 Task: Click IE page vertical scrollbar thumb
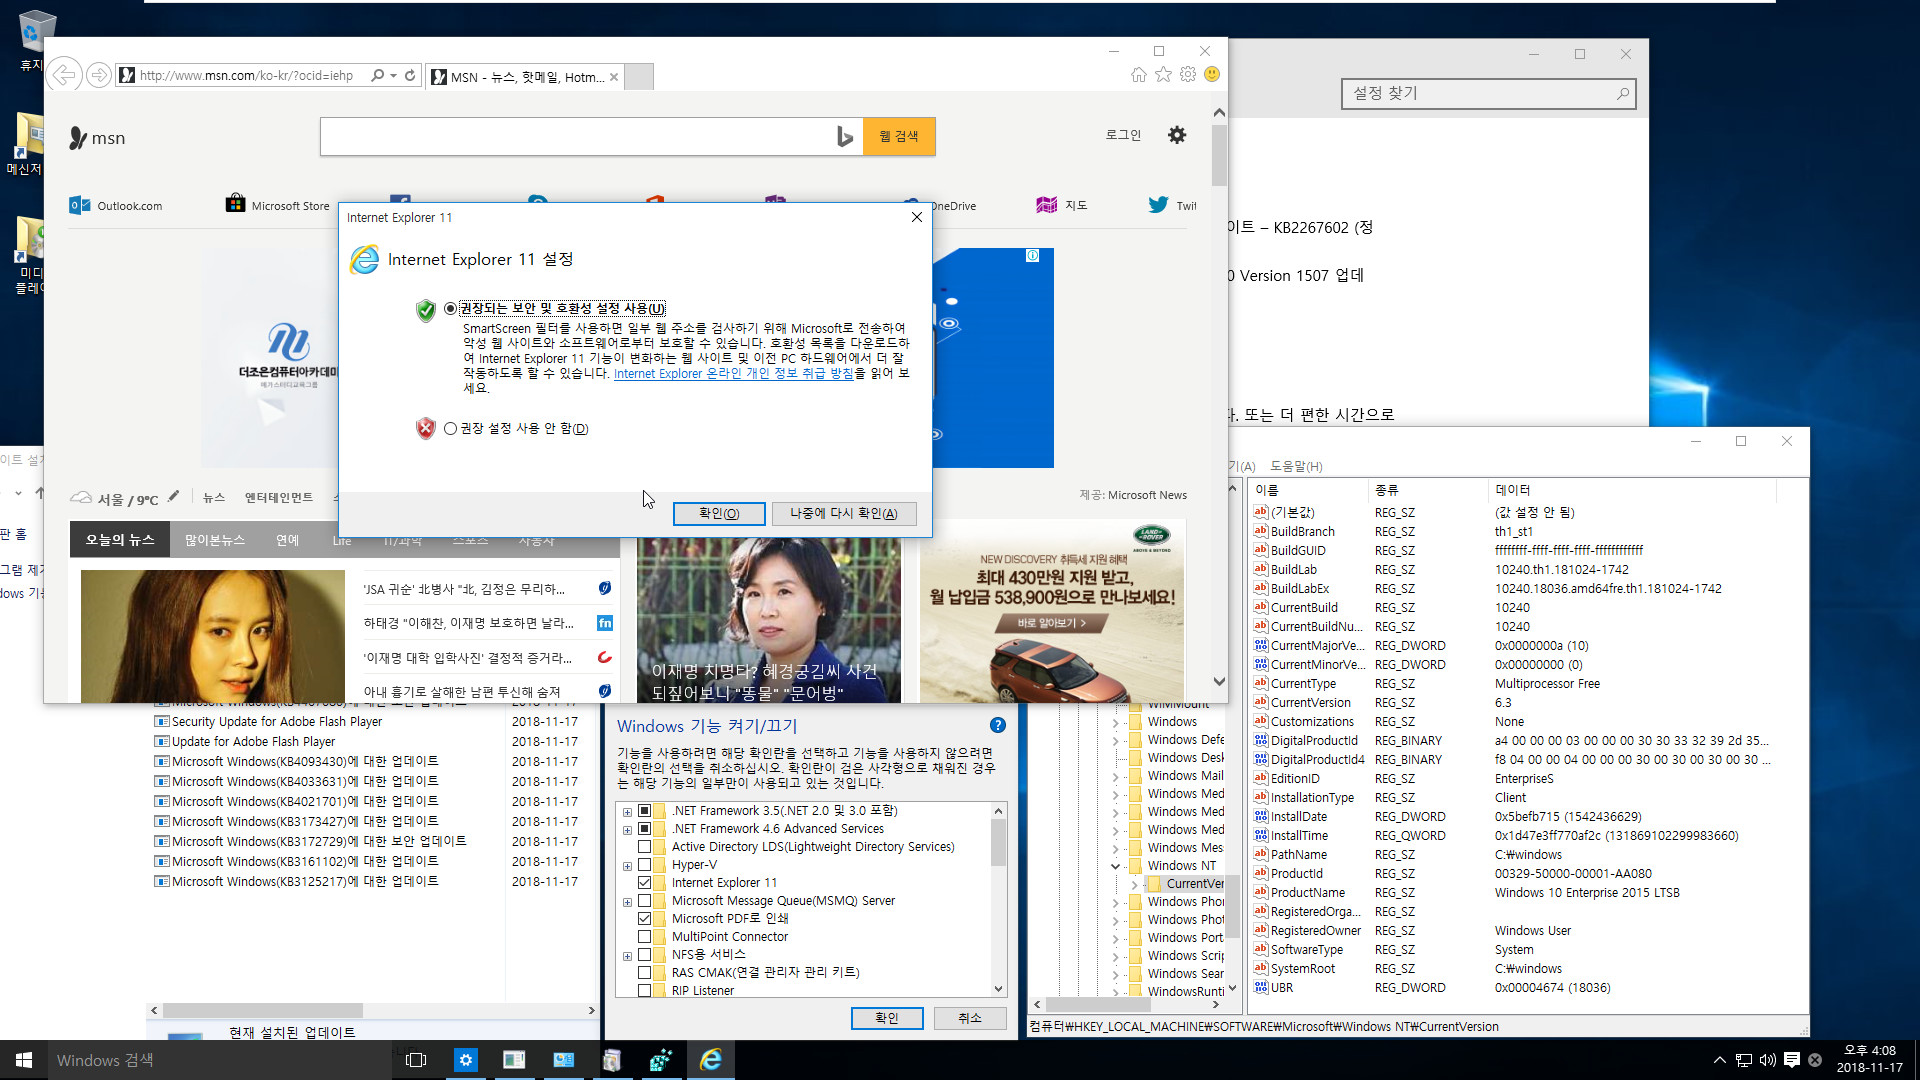(x=1219, y=155)
